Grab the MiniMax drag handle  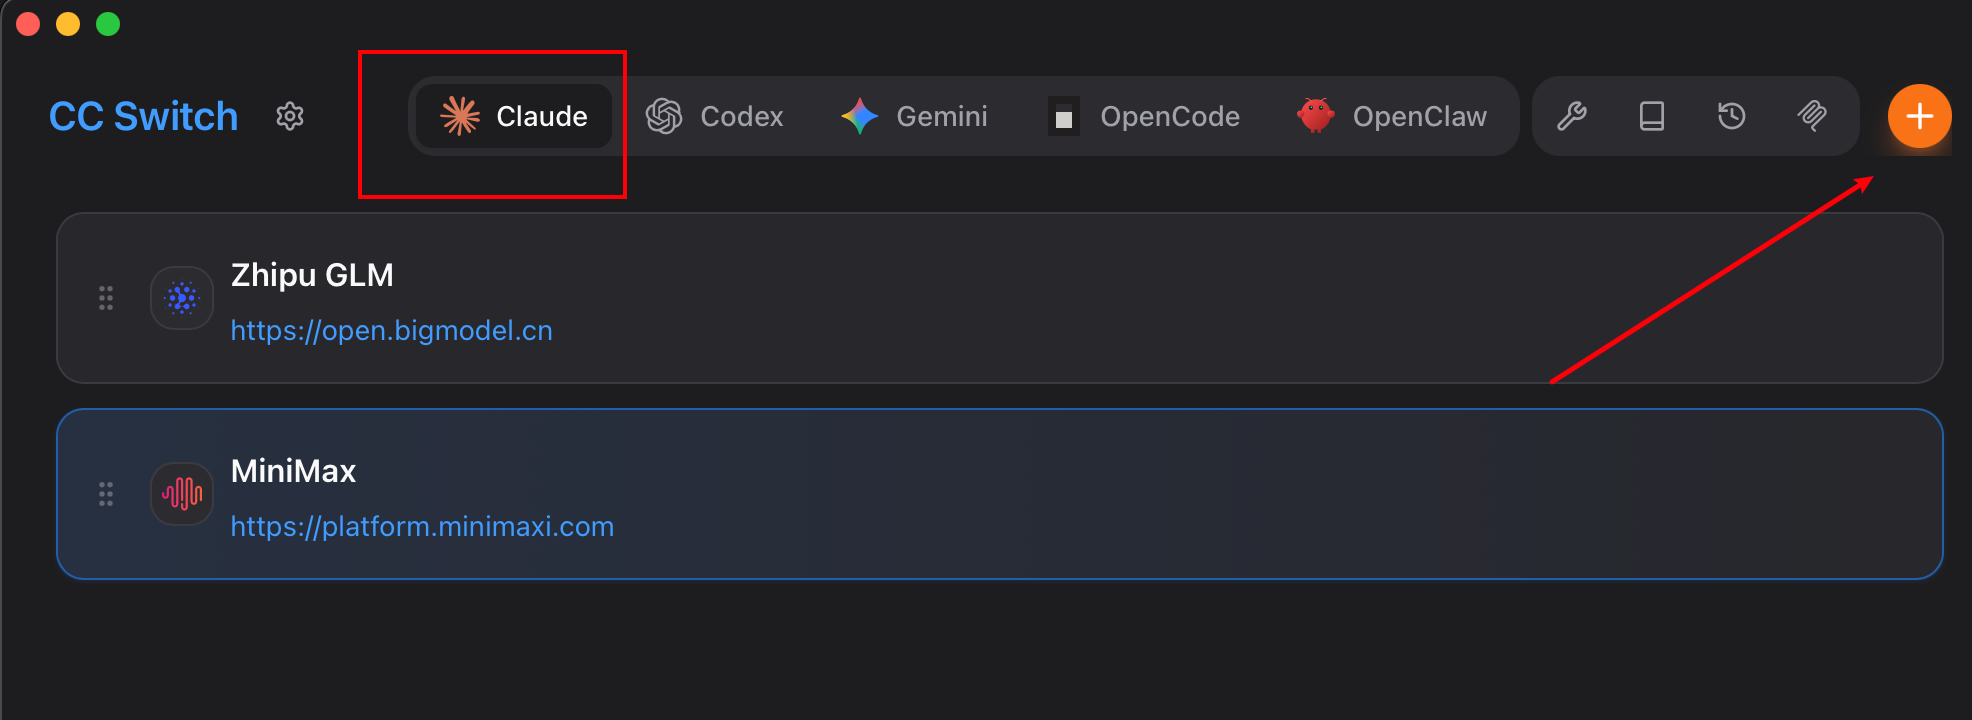coord(106,494)
